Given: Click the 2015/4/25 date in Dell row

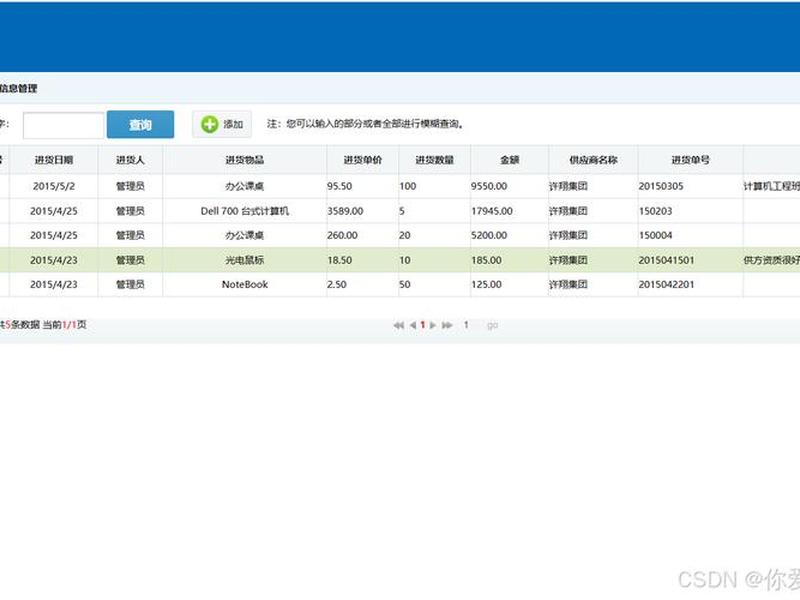Looking at the screenshot, I should (54, 211).
